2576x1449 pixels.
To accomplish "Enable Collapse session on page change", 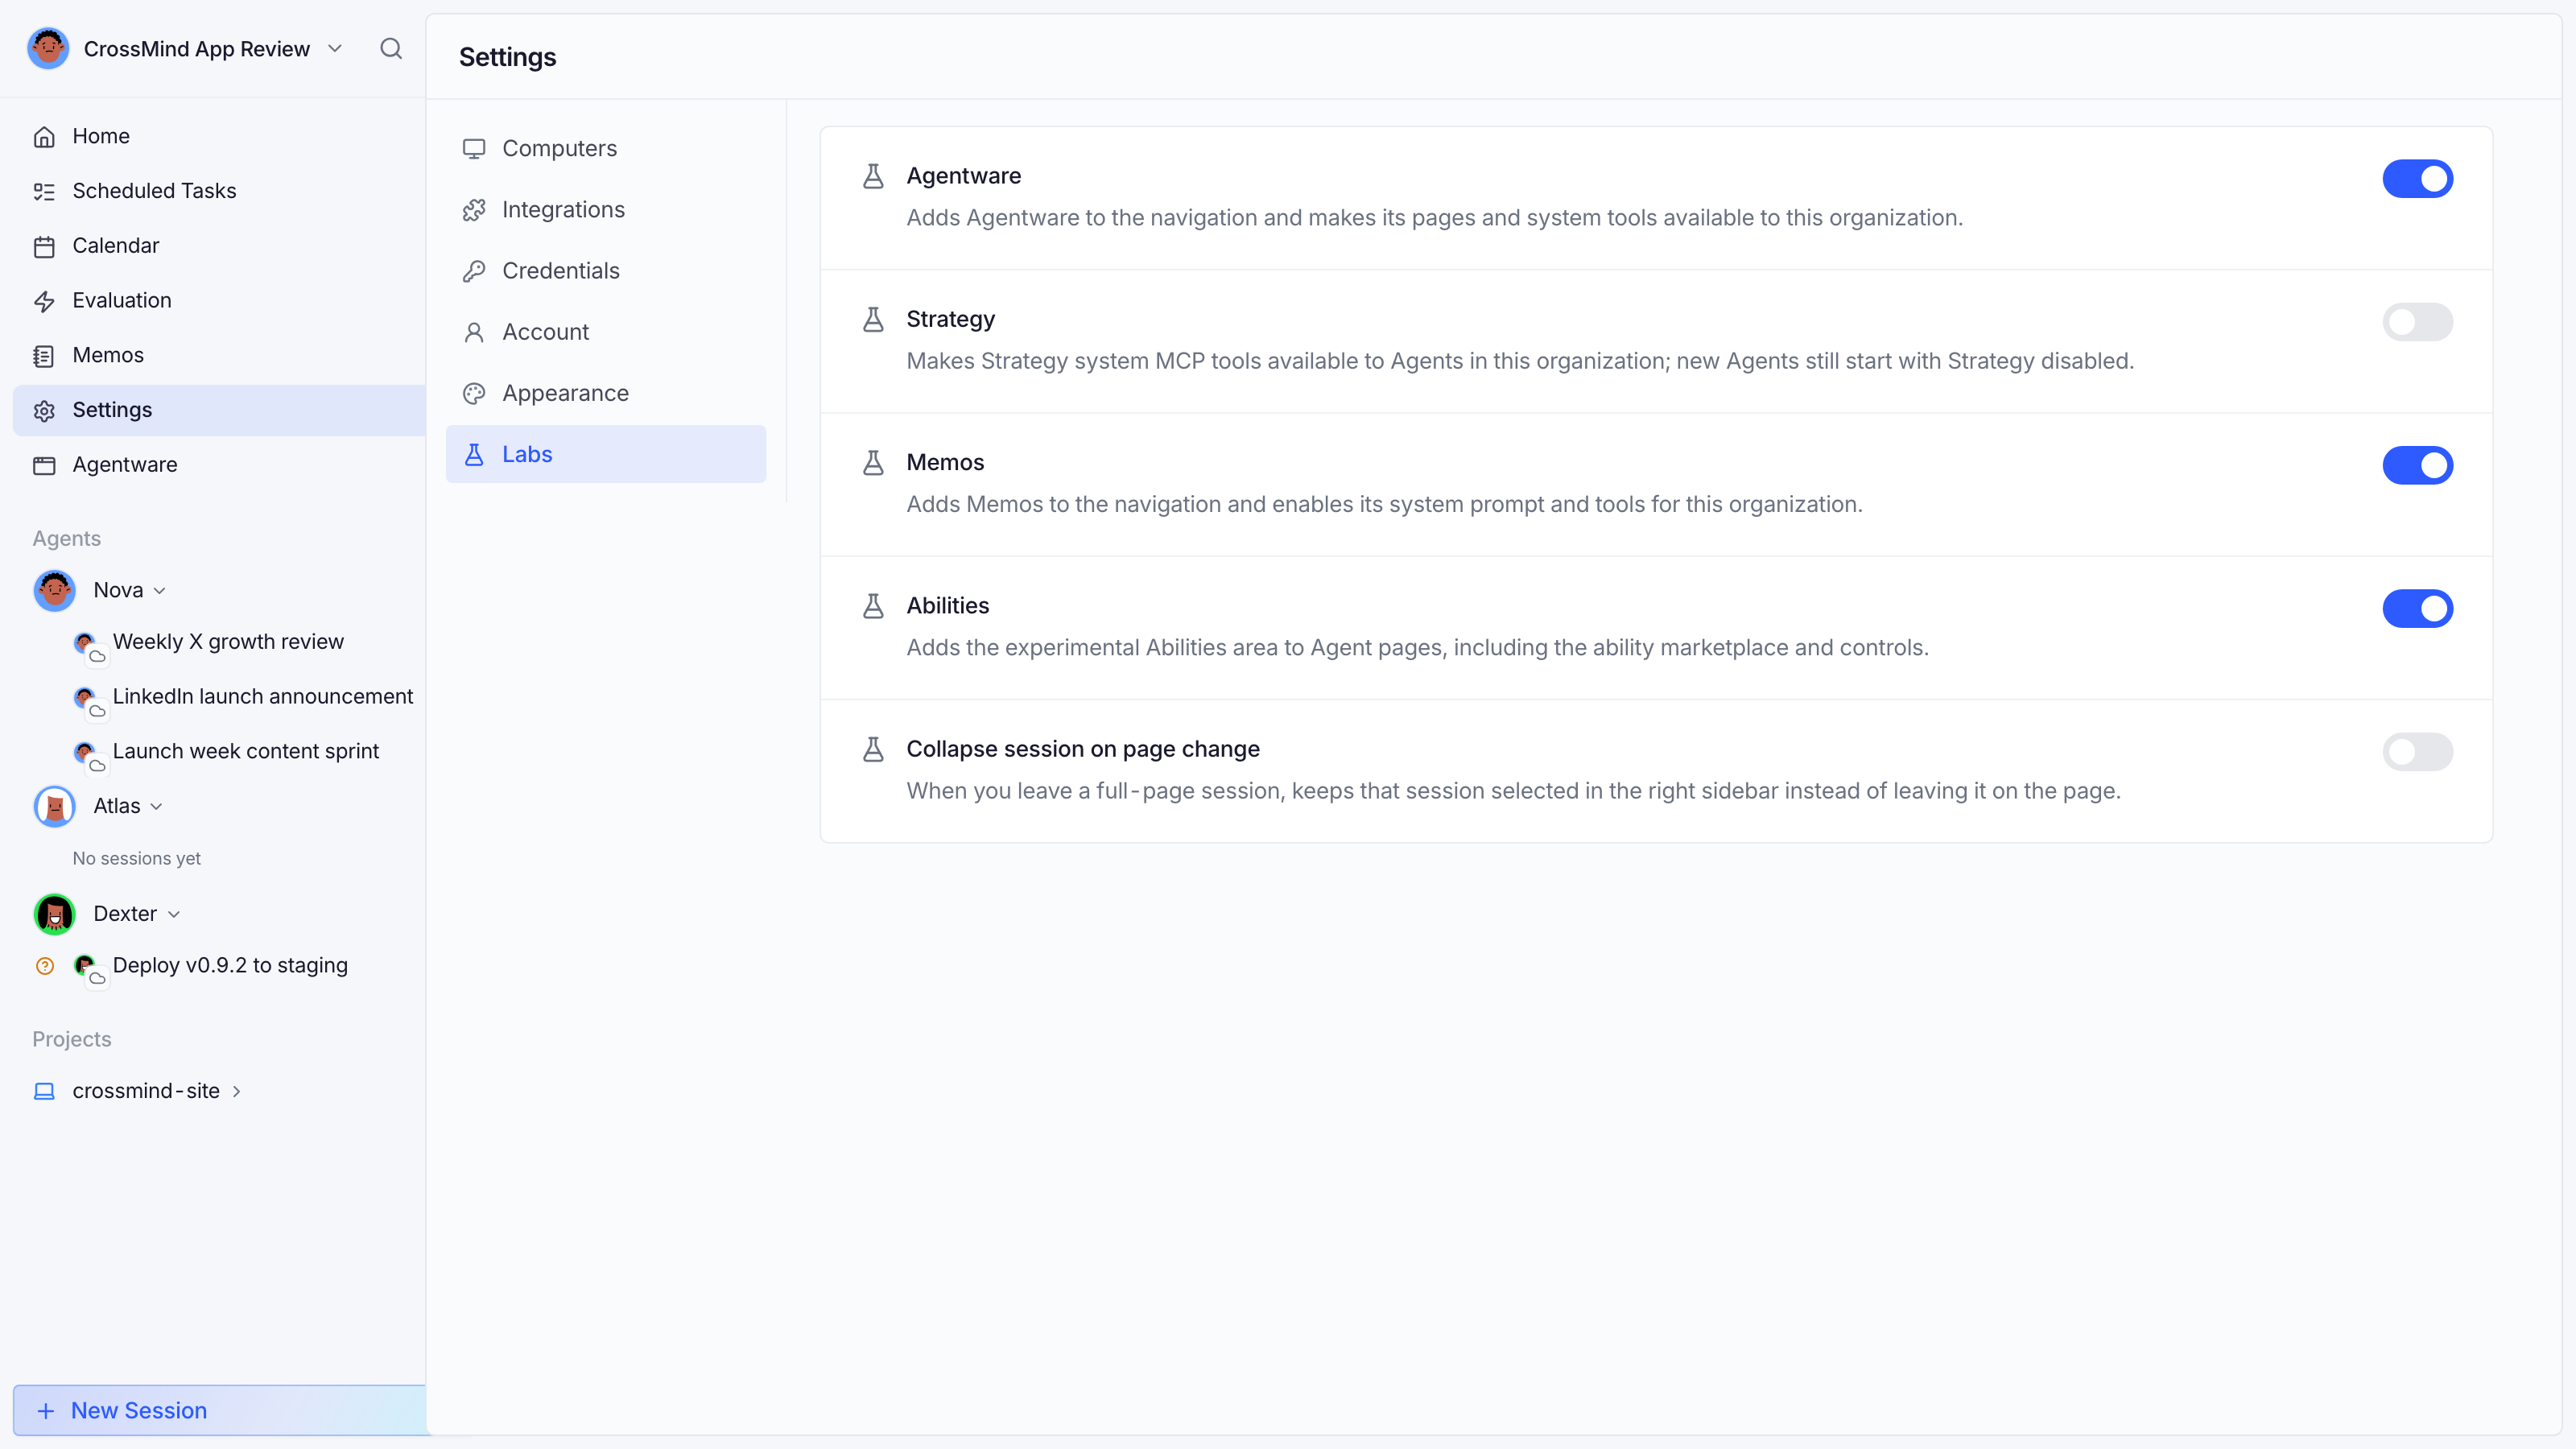I will pos(2417,752).
